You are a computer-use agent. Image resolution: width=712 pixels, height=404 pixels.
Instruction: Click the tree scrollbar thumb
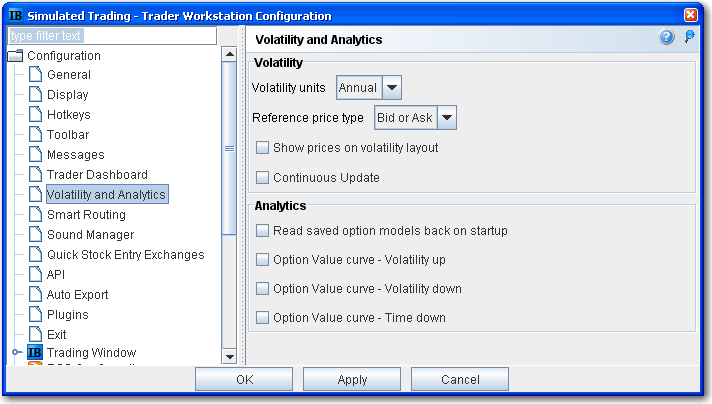pos(230,148)
